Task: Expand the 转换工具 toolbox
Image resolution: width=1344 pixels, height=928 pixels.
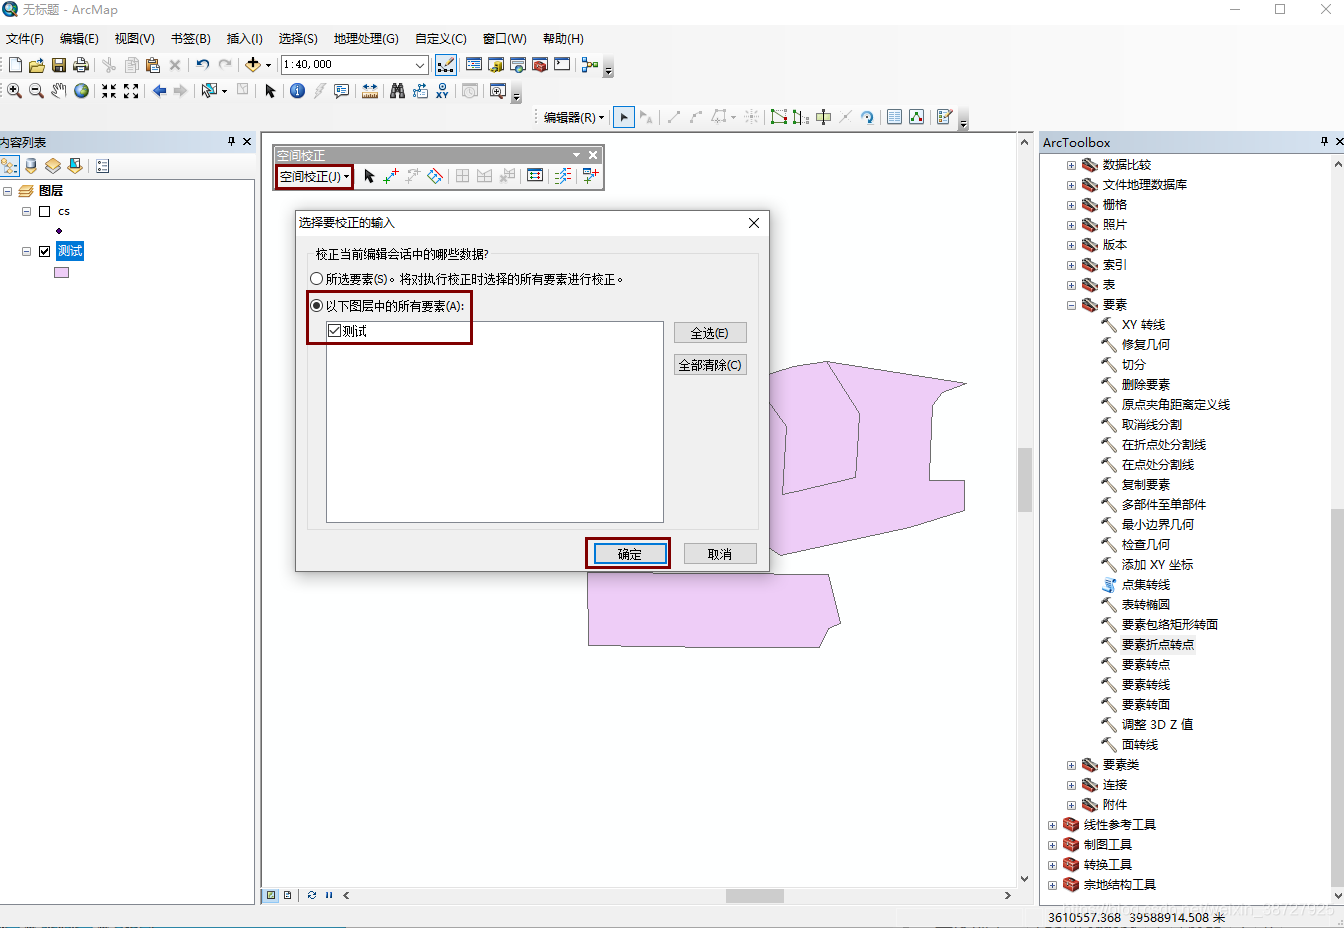Action: pos(1052,865)
